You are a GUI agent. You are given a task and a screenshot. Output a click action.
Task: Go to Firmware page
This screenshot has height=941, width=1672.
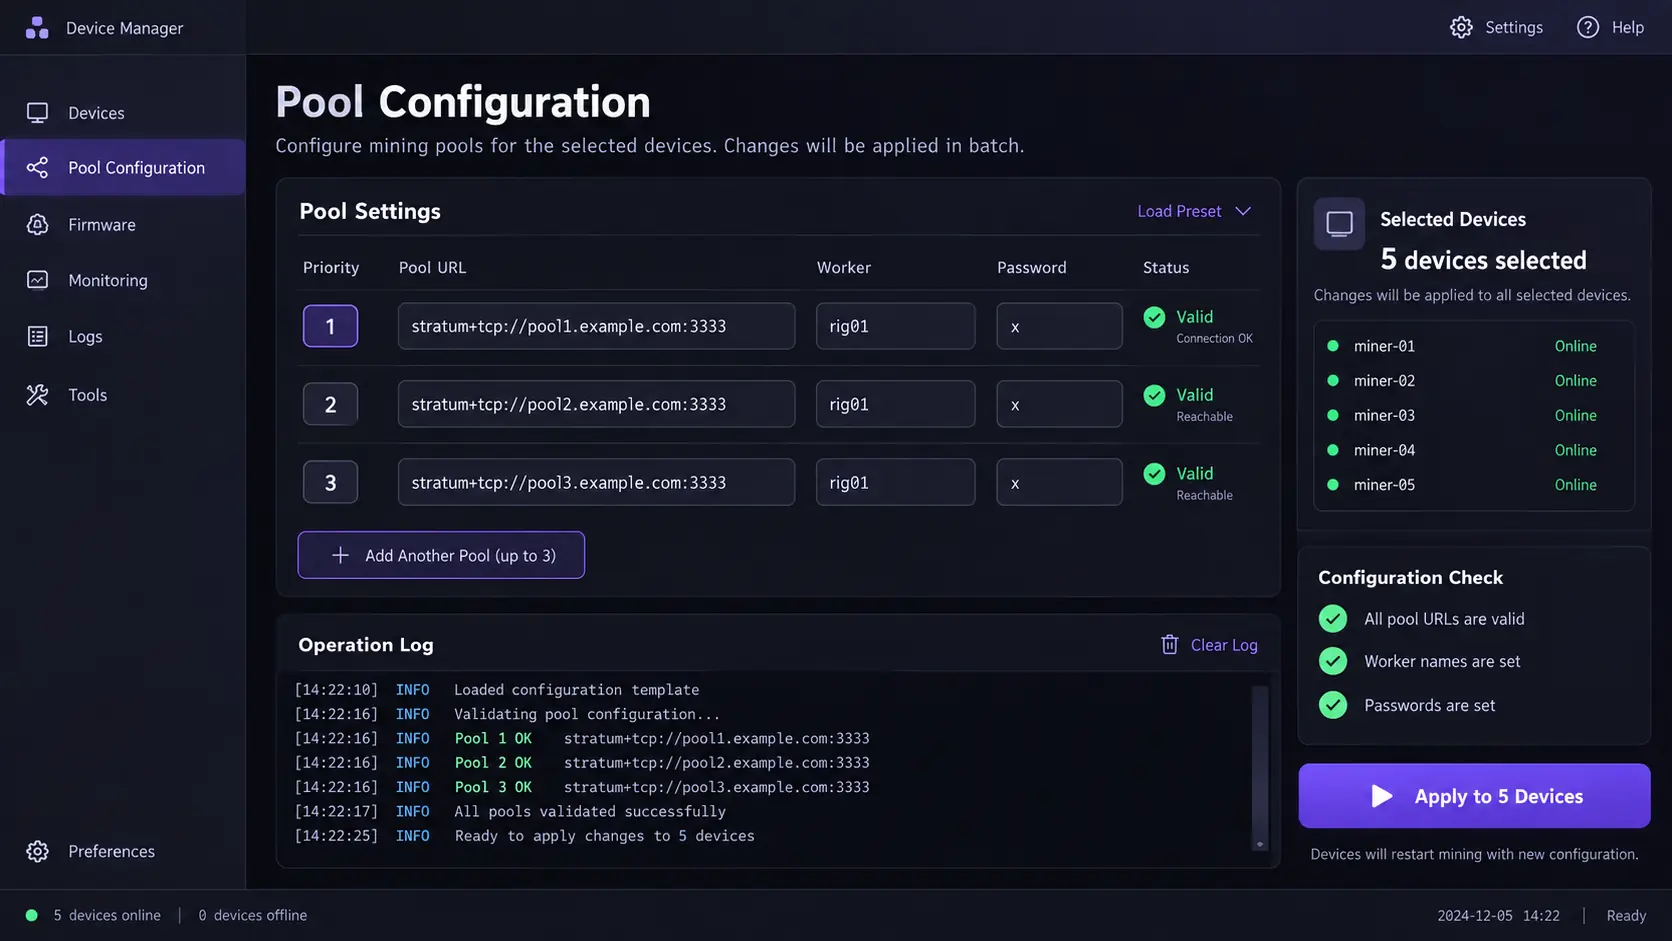[x=123, y=225]
